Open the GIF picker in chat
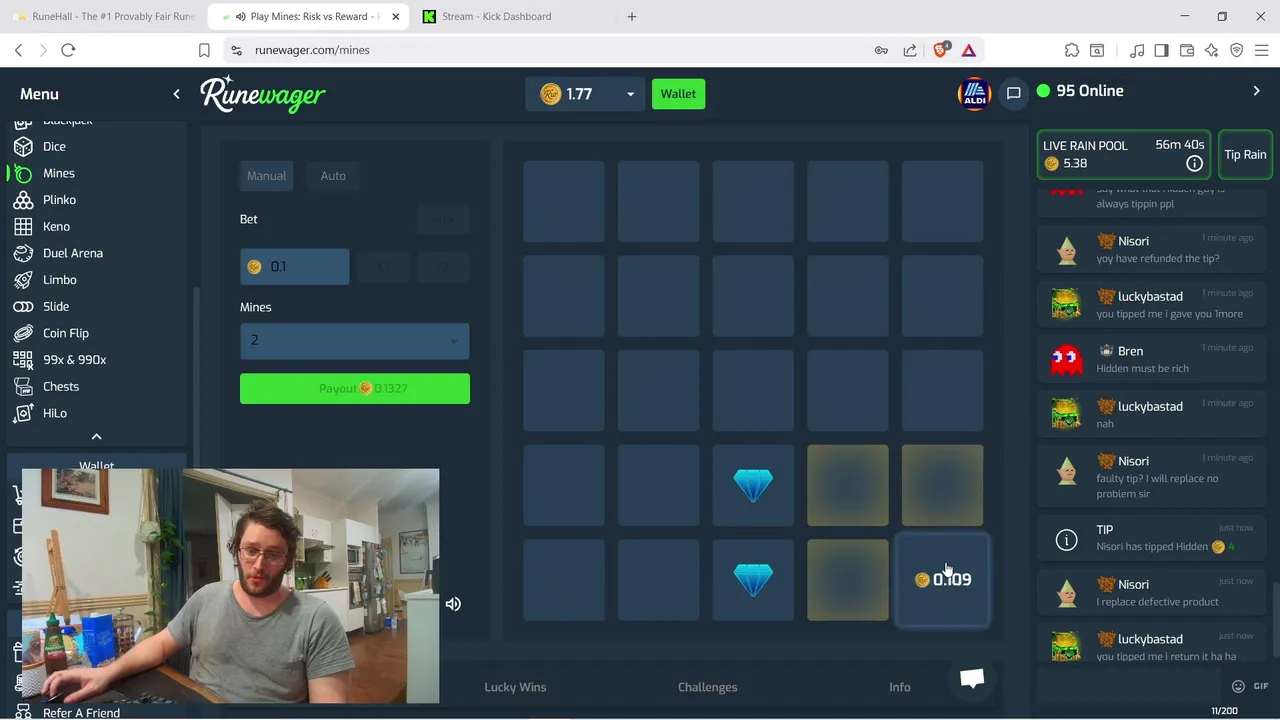This screenshot has width=1280, height=720. tap(1261, 686)
